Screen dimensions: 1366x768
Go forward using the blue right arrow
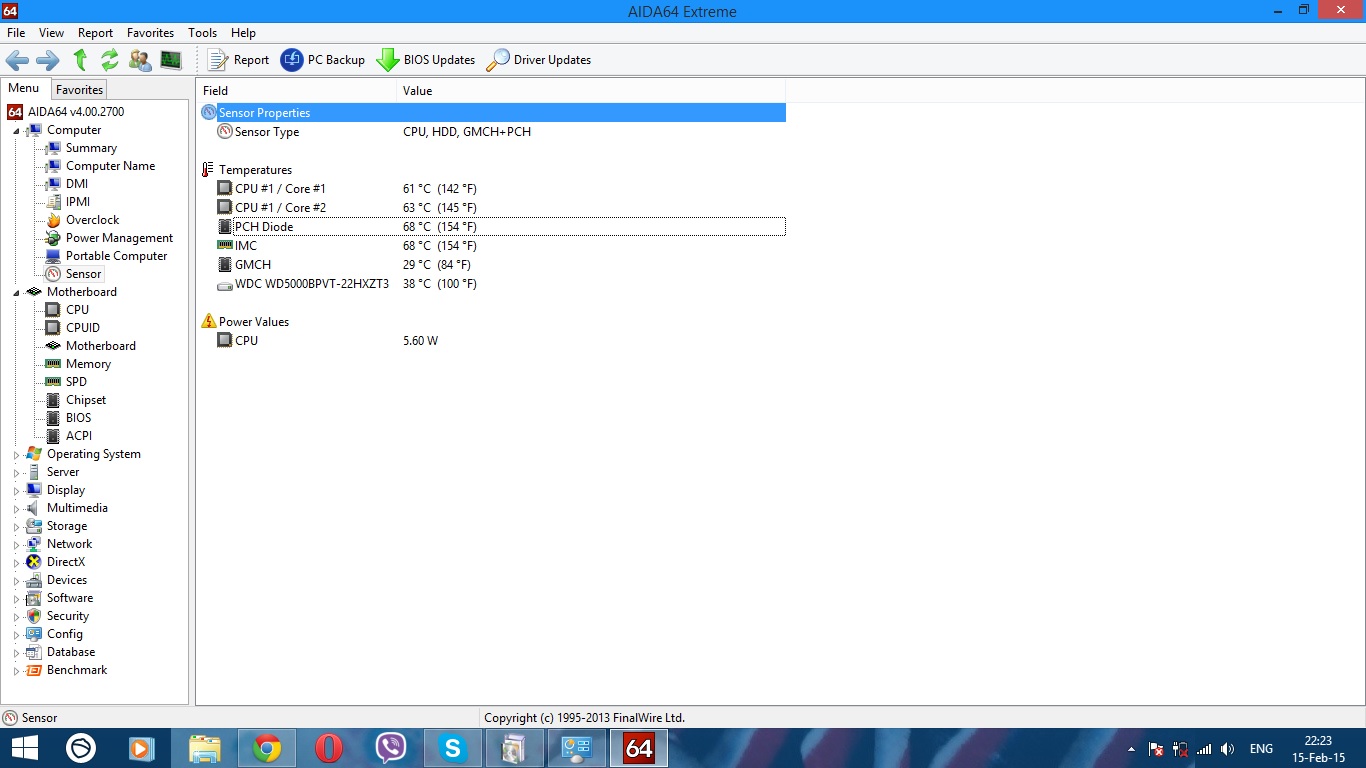(48, 60)
